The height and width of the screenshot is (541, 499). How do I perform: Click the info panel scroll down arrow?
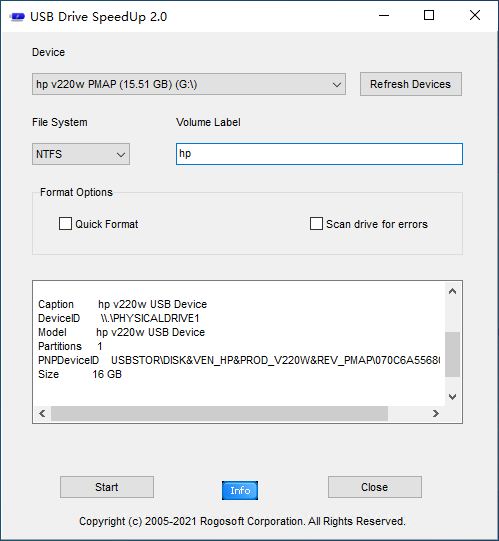pos(452,397)
